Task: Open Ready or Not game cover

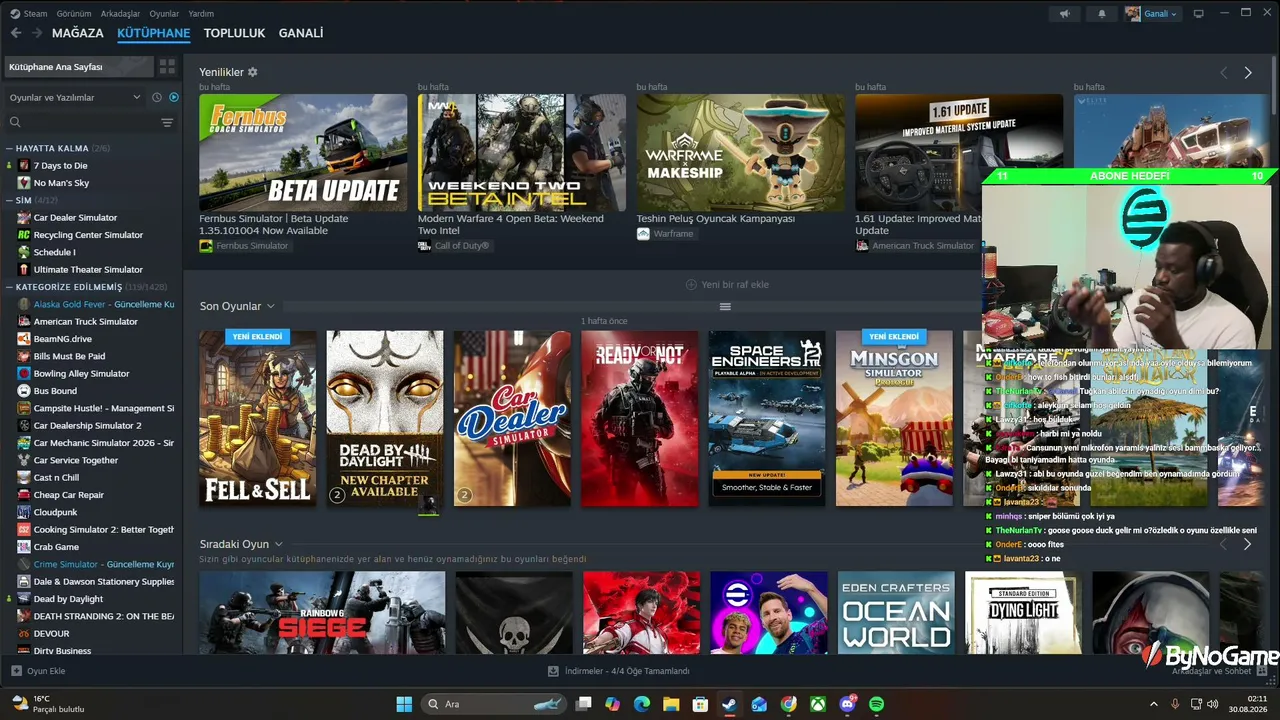Action: click(x=640, y=418)
